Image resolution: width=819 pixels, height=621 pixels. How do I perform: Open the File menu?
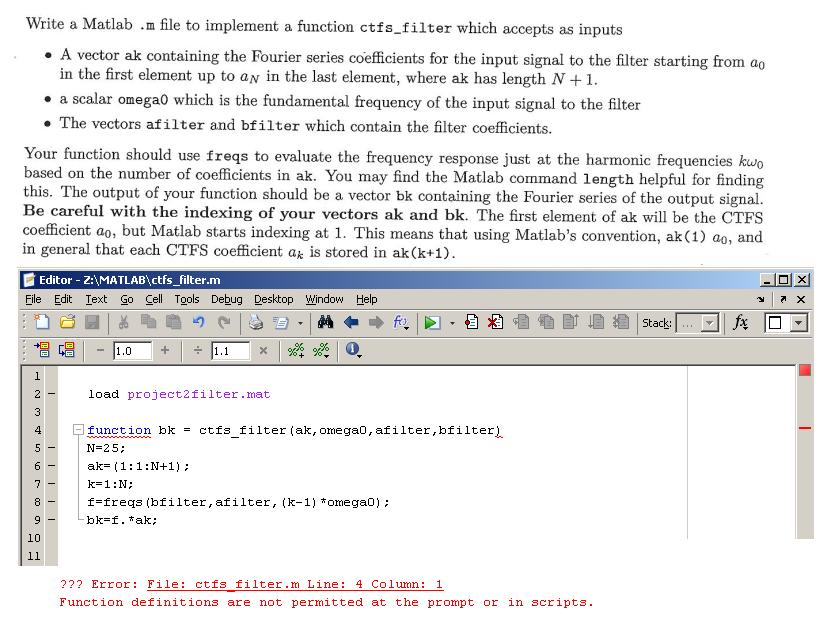(x=33, y=299)
